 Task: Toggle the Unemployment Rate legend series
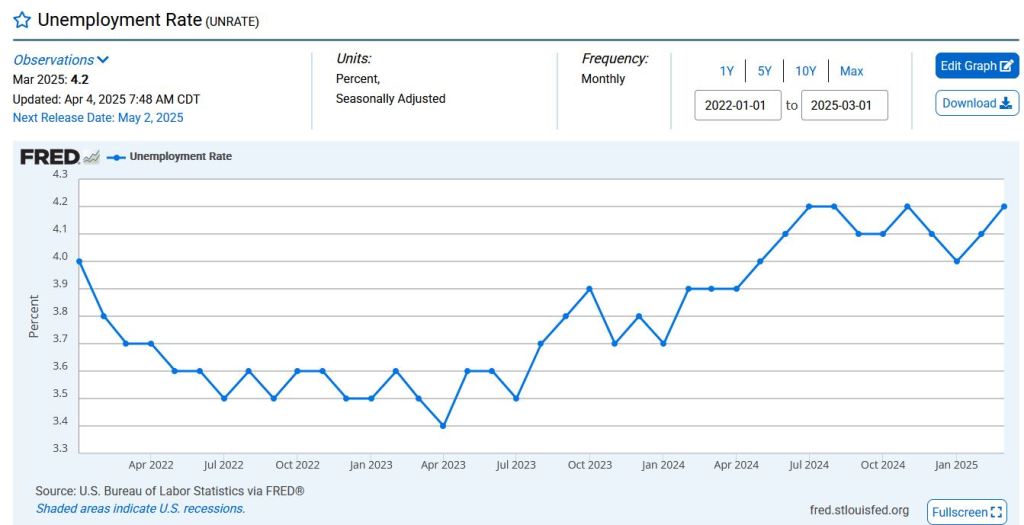pyautogui.click(x=170, y=157)
